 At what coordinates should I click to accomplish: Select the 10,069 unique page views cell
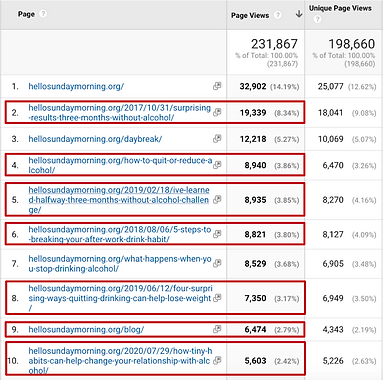click(330, 139)
